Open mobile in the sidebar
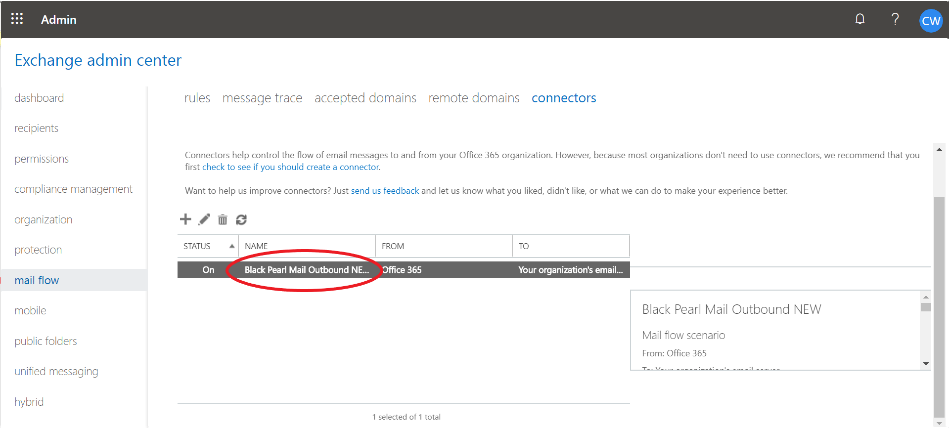Image resolution: width=949 pixels, height=428 pixels. pyautogui.click(x=30, y=311)
